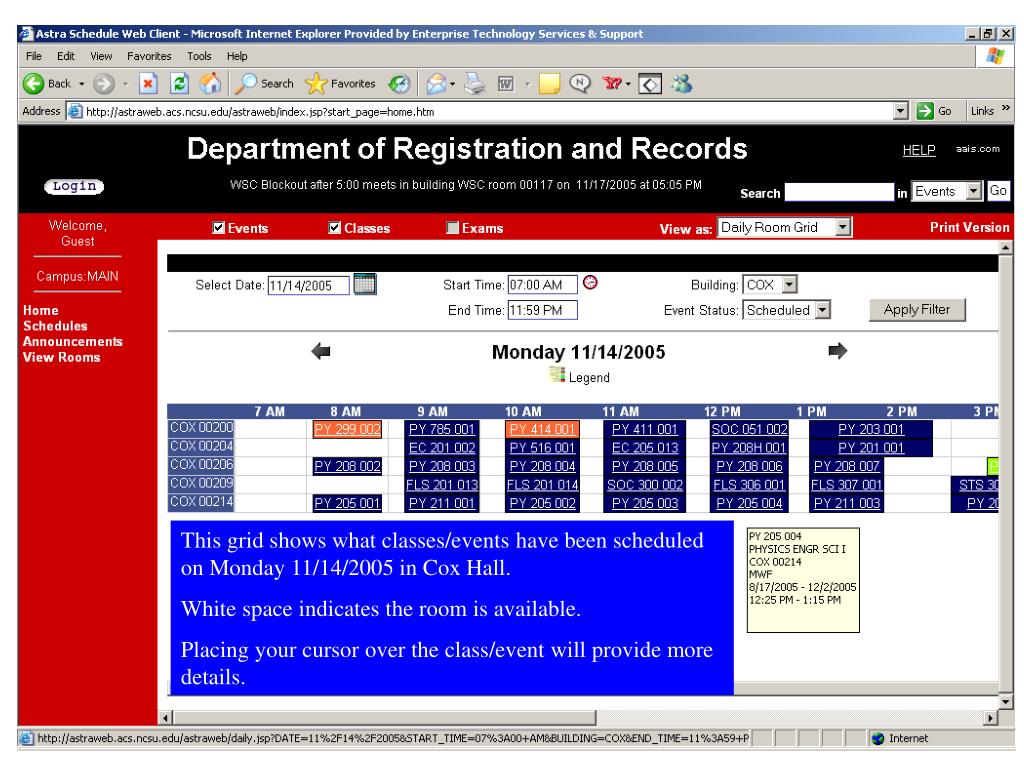Click the browser Back arrow icon

33,84
